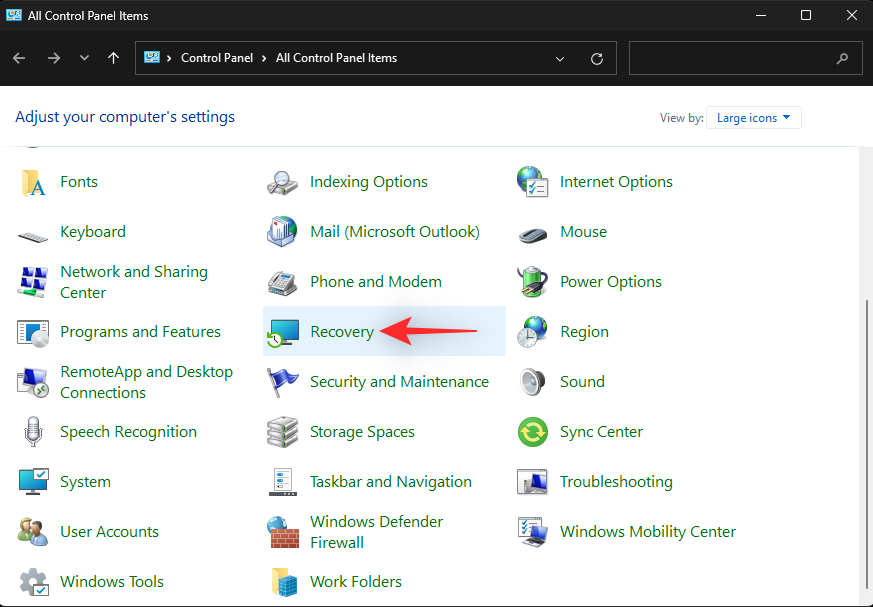Open the Security and Maintenance link
Viewport: 873px width, 607px height.
tap(399, 382)
